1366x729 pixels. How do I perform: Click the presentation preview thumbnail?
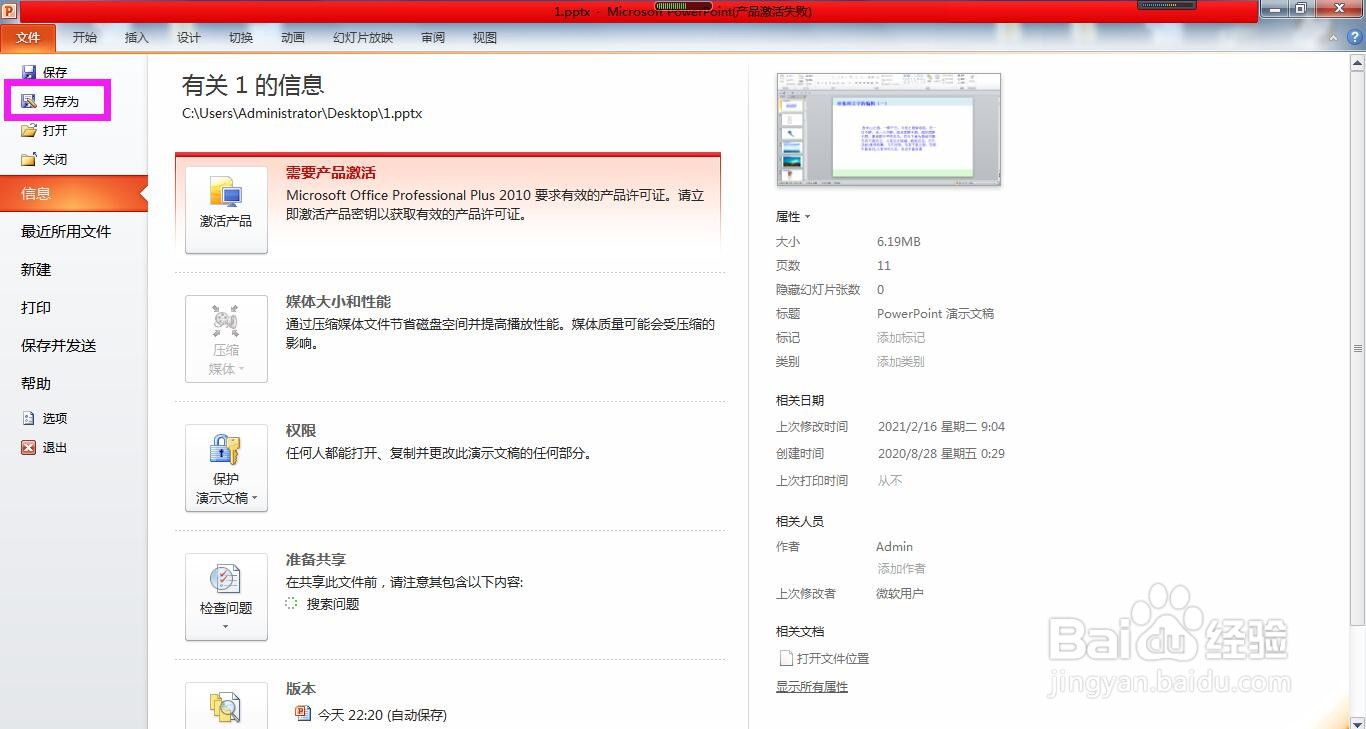click(889, 129)
